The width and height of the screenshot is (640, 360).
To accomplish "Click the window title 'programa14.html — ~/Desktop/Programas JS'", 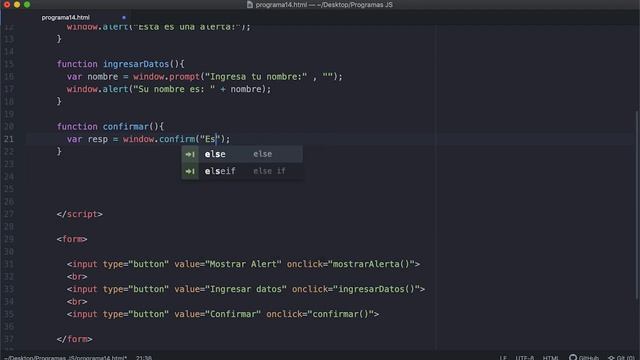I will pyautogui.click(x=324, y=4).
